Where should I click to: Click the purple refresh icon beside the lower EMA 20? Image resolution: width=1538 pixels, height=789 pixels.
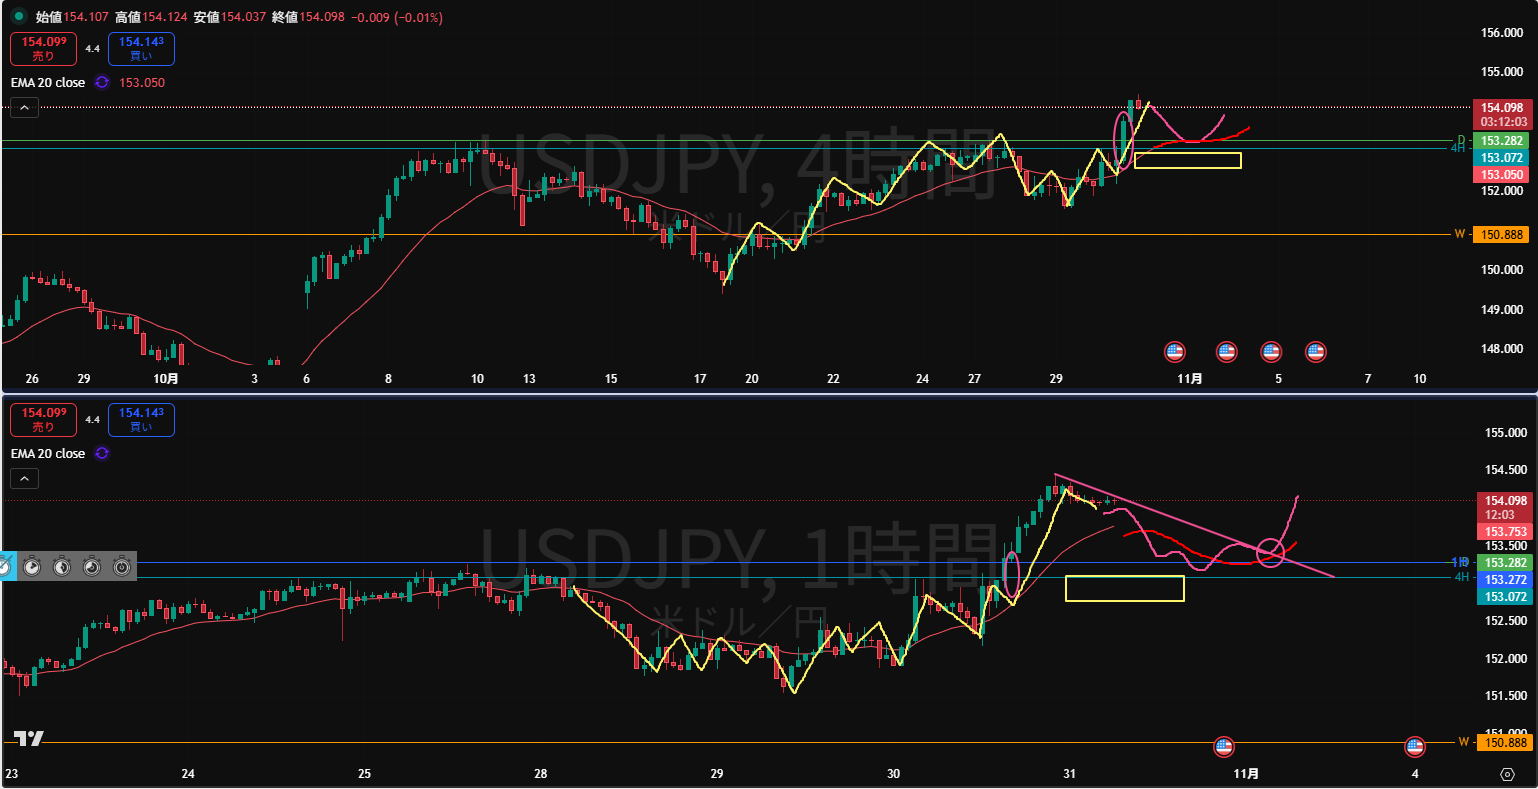[x=102, y=454]
